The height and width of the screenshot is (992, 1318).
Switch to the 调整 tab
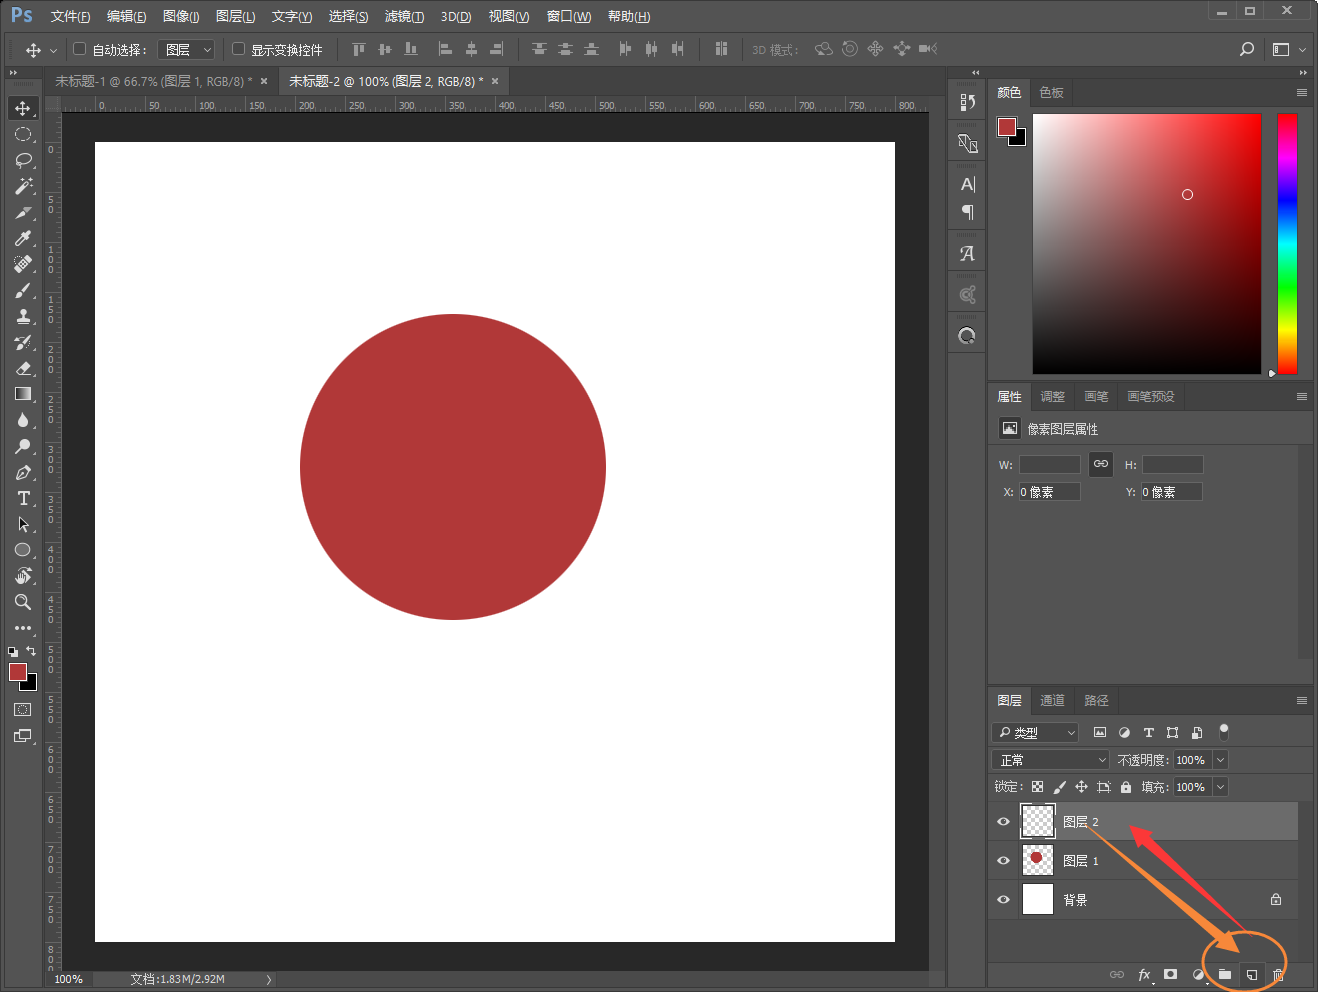(x=1052, y=396)
